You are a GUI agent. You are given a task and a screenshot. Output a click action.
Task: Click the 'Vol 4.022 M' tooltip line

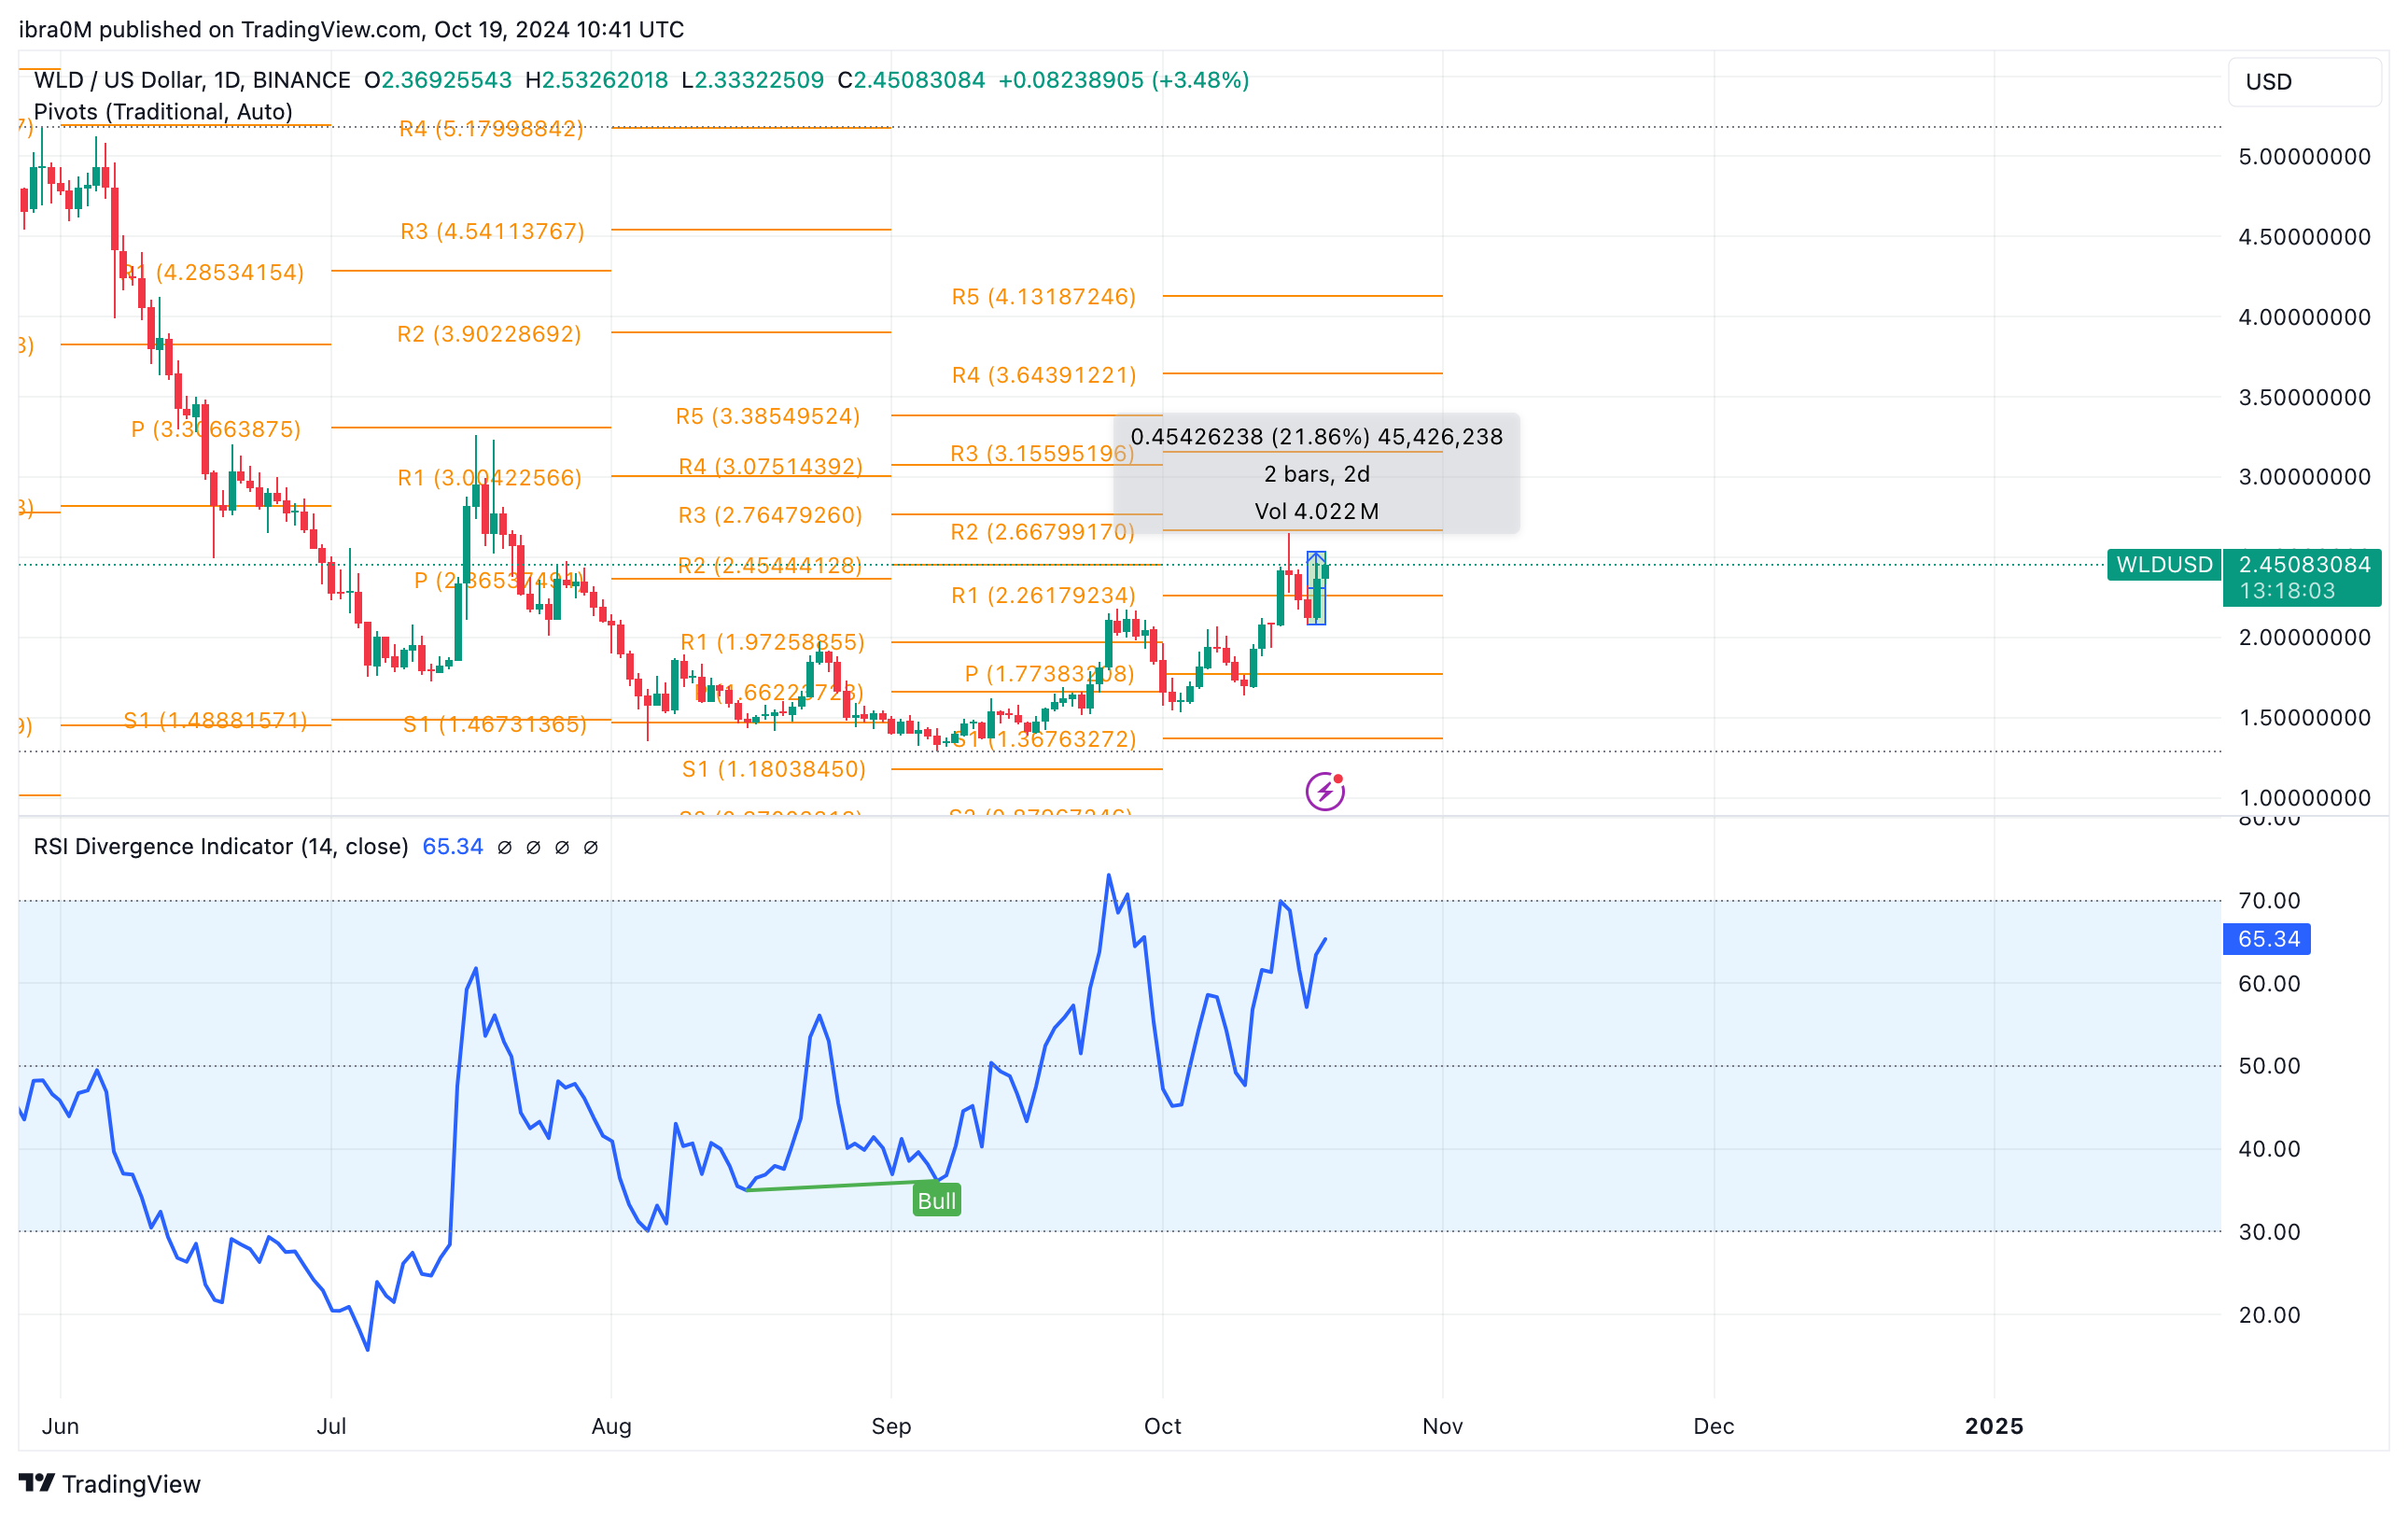pos(1316,510)
